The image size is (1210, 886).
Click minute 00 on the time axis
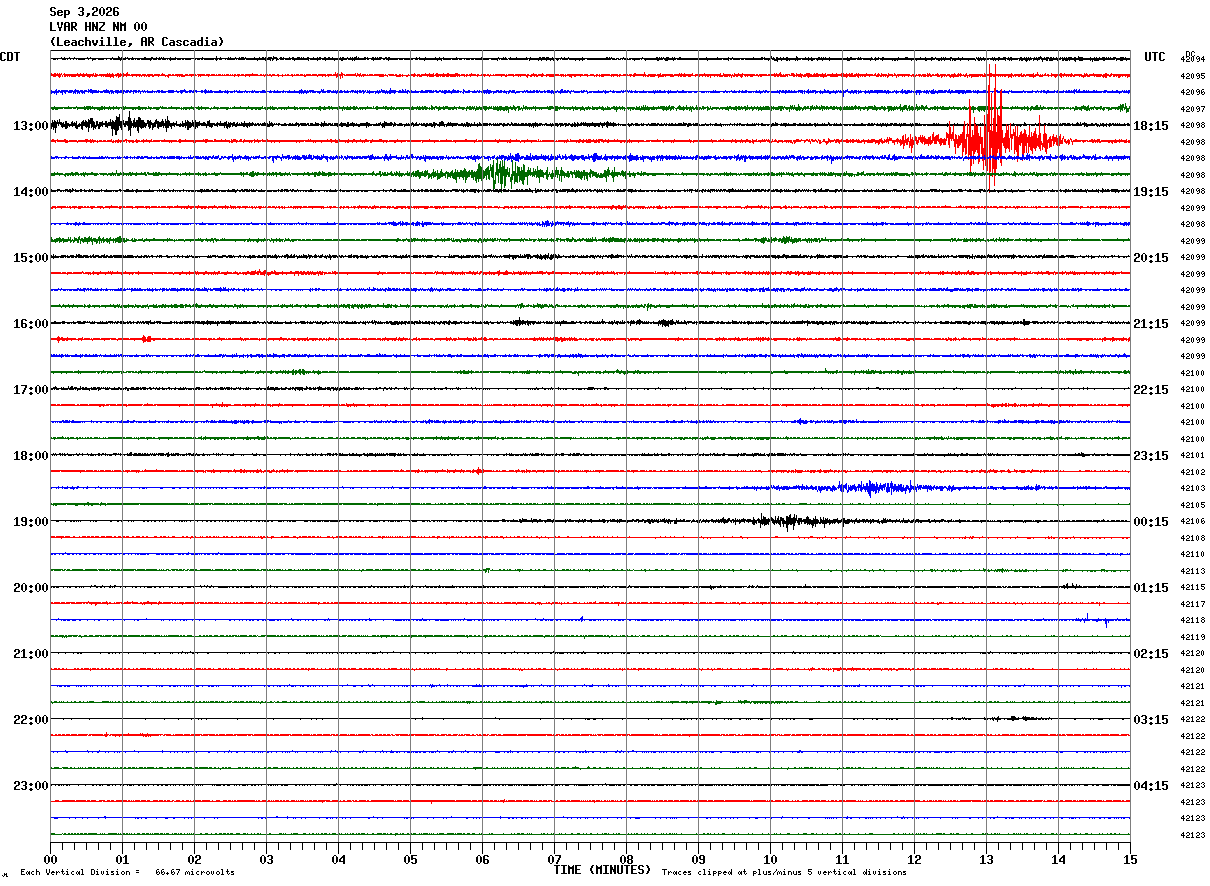50,859
